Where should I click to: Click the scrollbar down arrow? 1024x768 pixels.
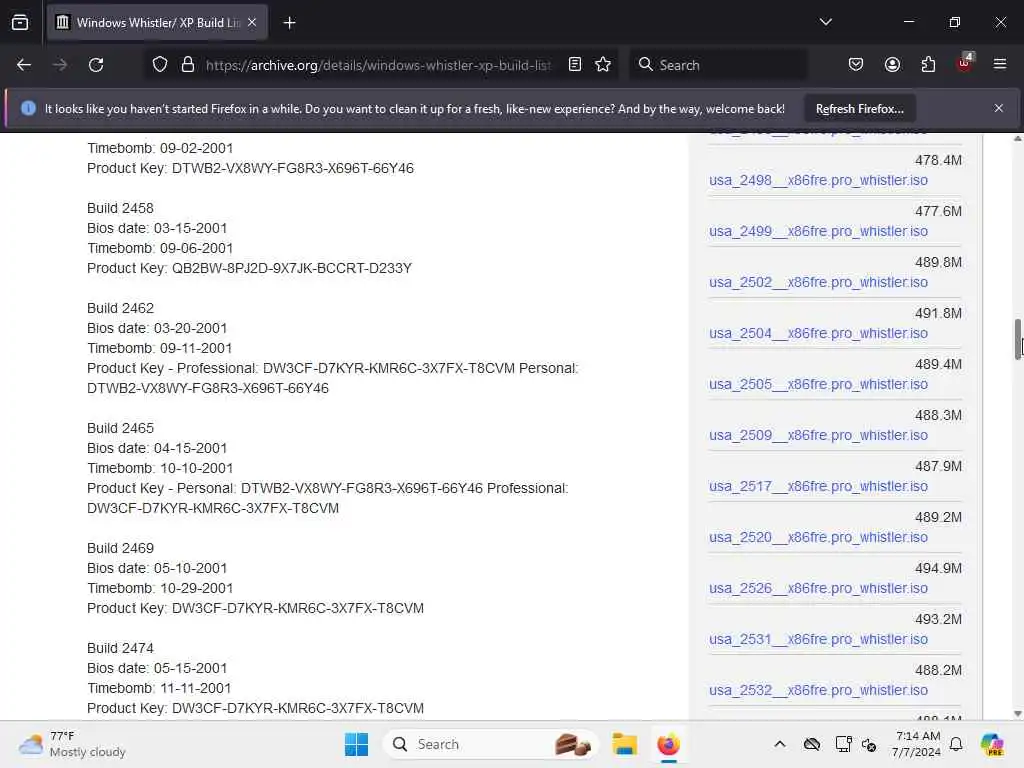click(1017, 714)
